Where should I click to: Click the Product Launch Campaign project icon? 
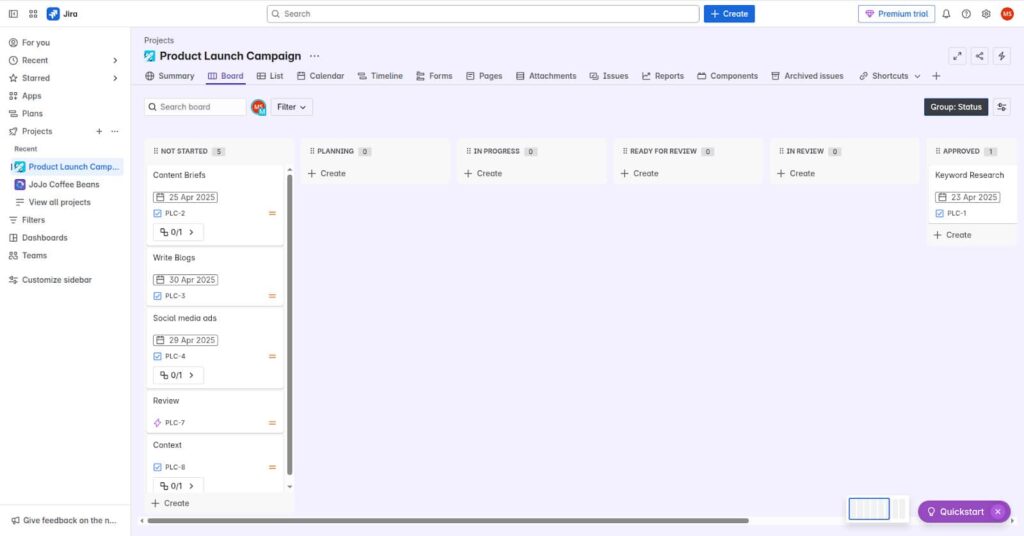coord(150,56)
